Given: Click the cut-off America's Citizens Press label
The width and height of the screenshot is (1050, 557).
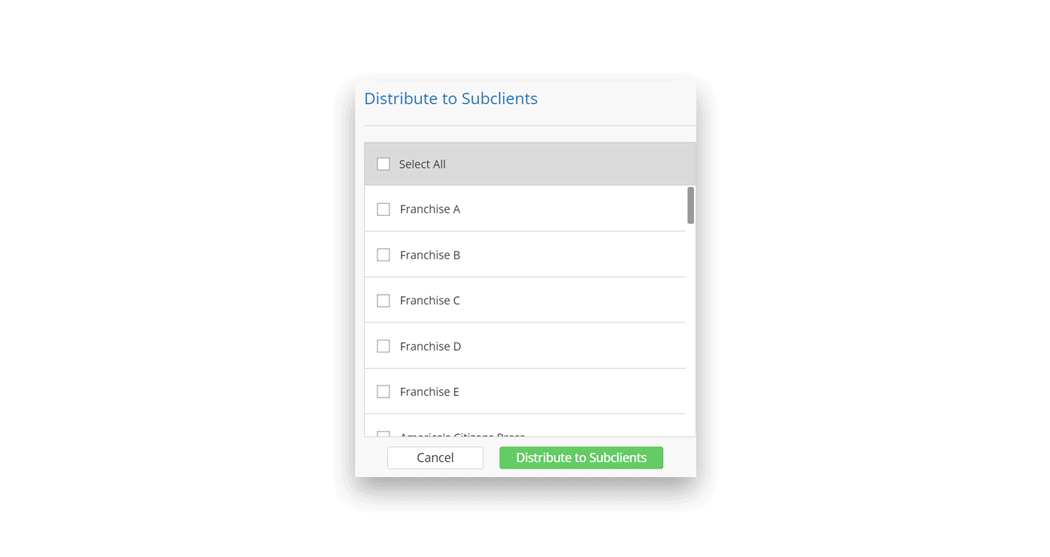Looking at the screenshot, I should pos(462,435).
